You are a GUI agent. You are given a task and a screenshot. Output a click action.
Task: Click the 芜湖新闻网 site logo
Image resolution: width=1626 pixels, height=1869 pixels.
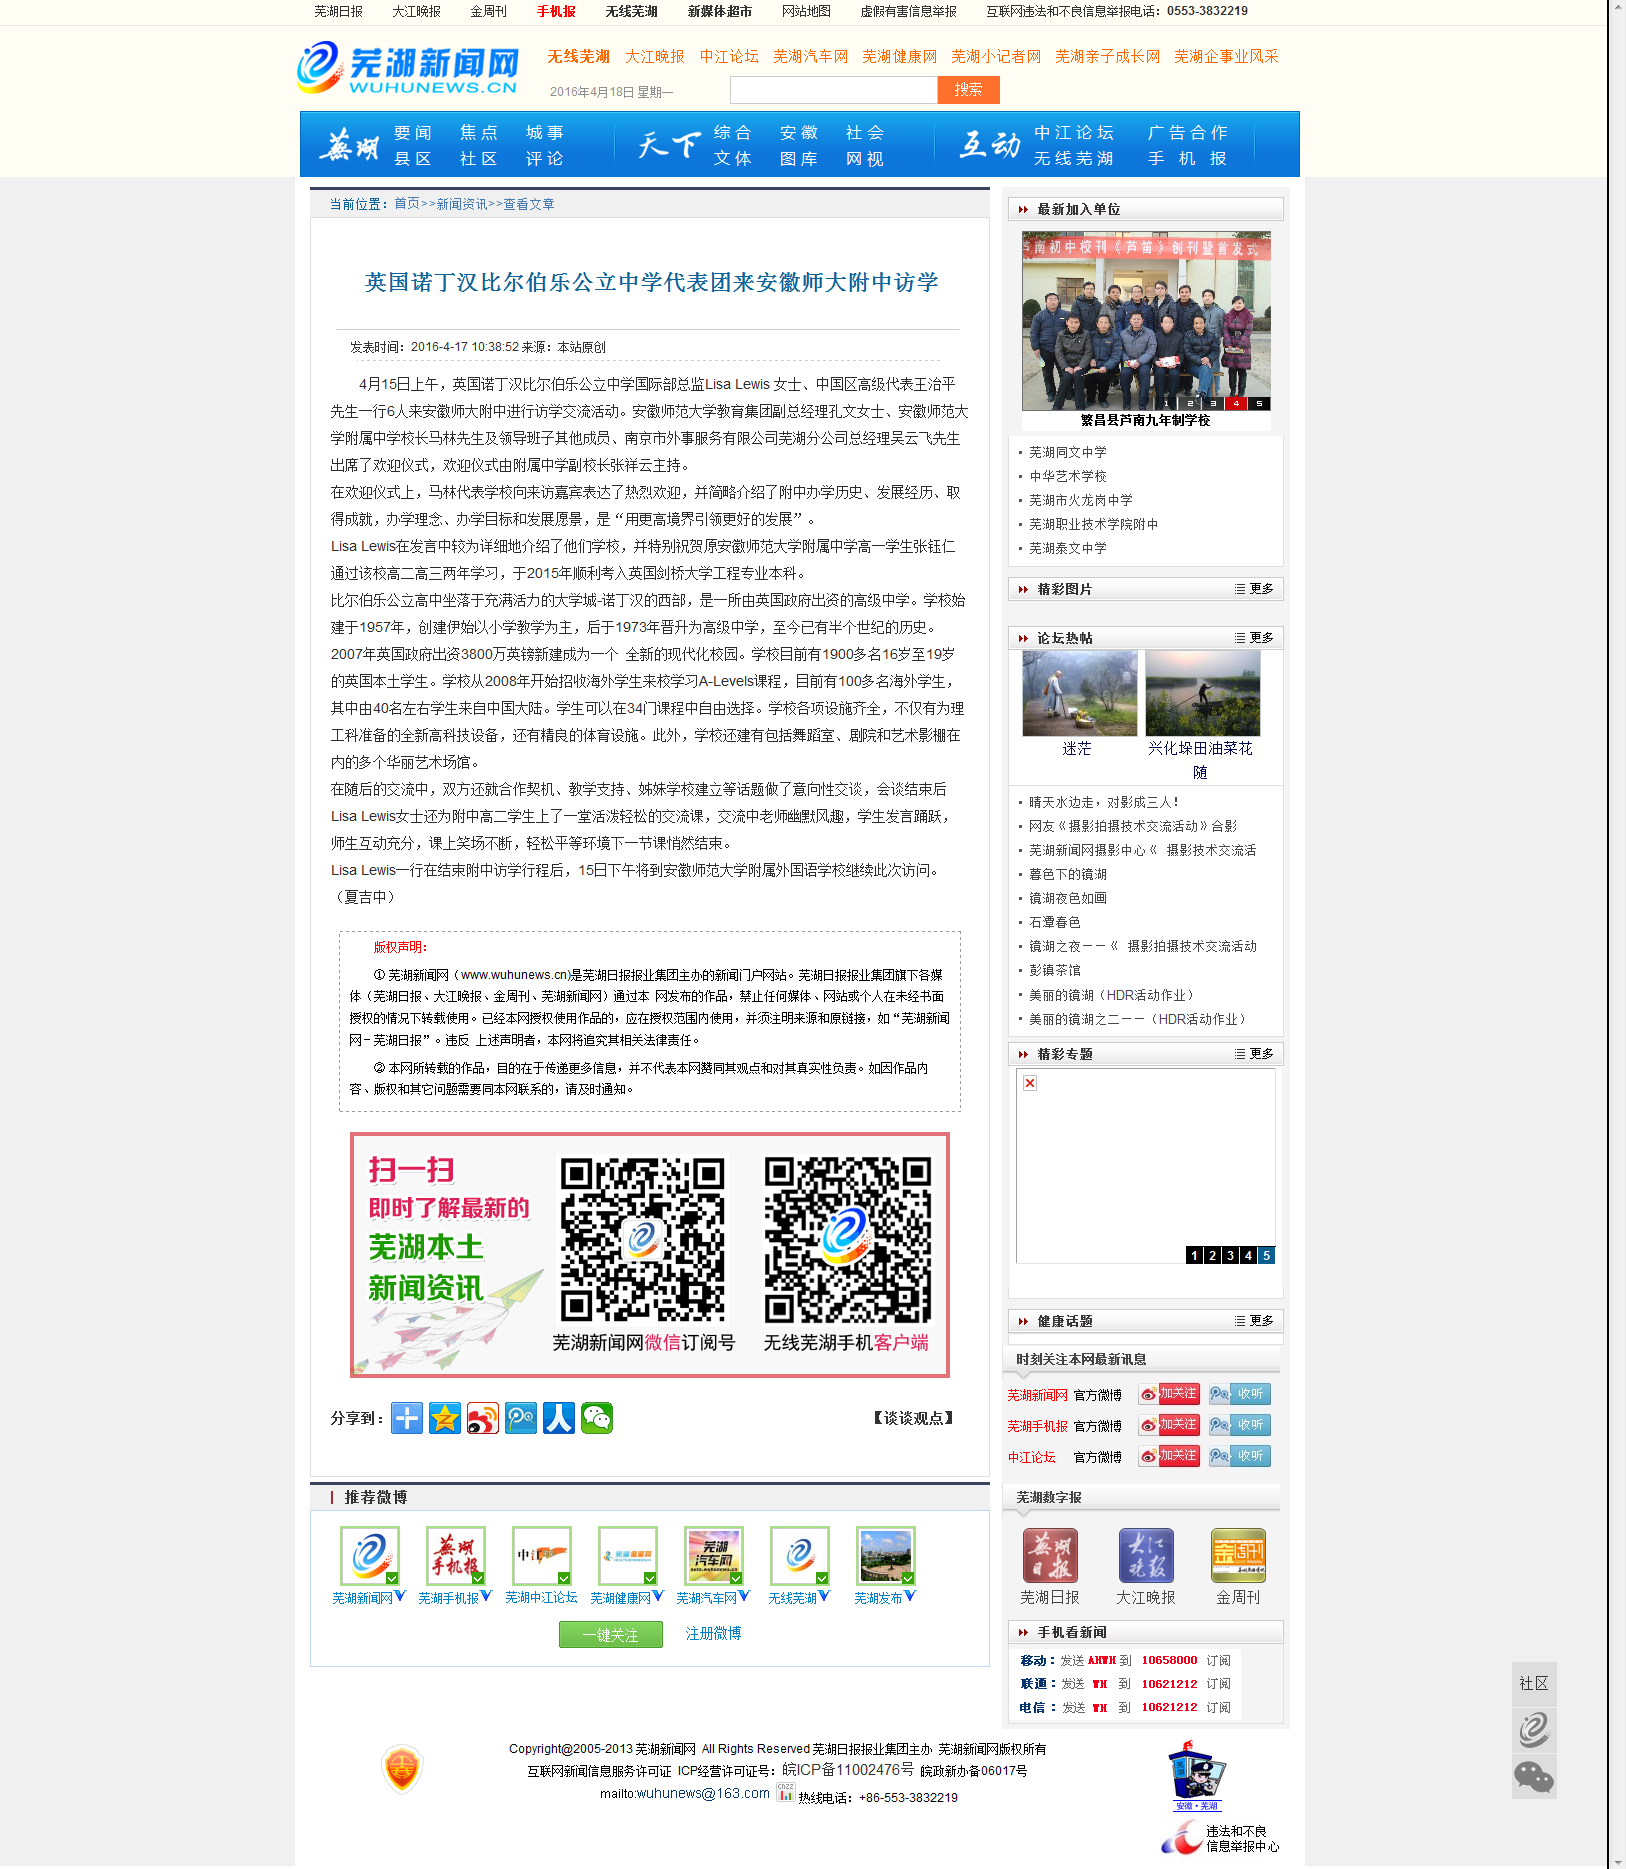(x=408, y=68)
